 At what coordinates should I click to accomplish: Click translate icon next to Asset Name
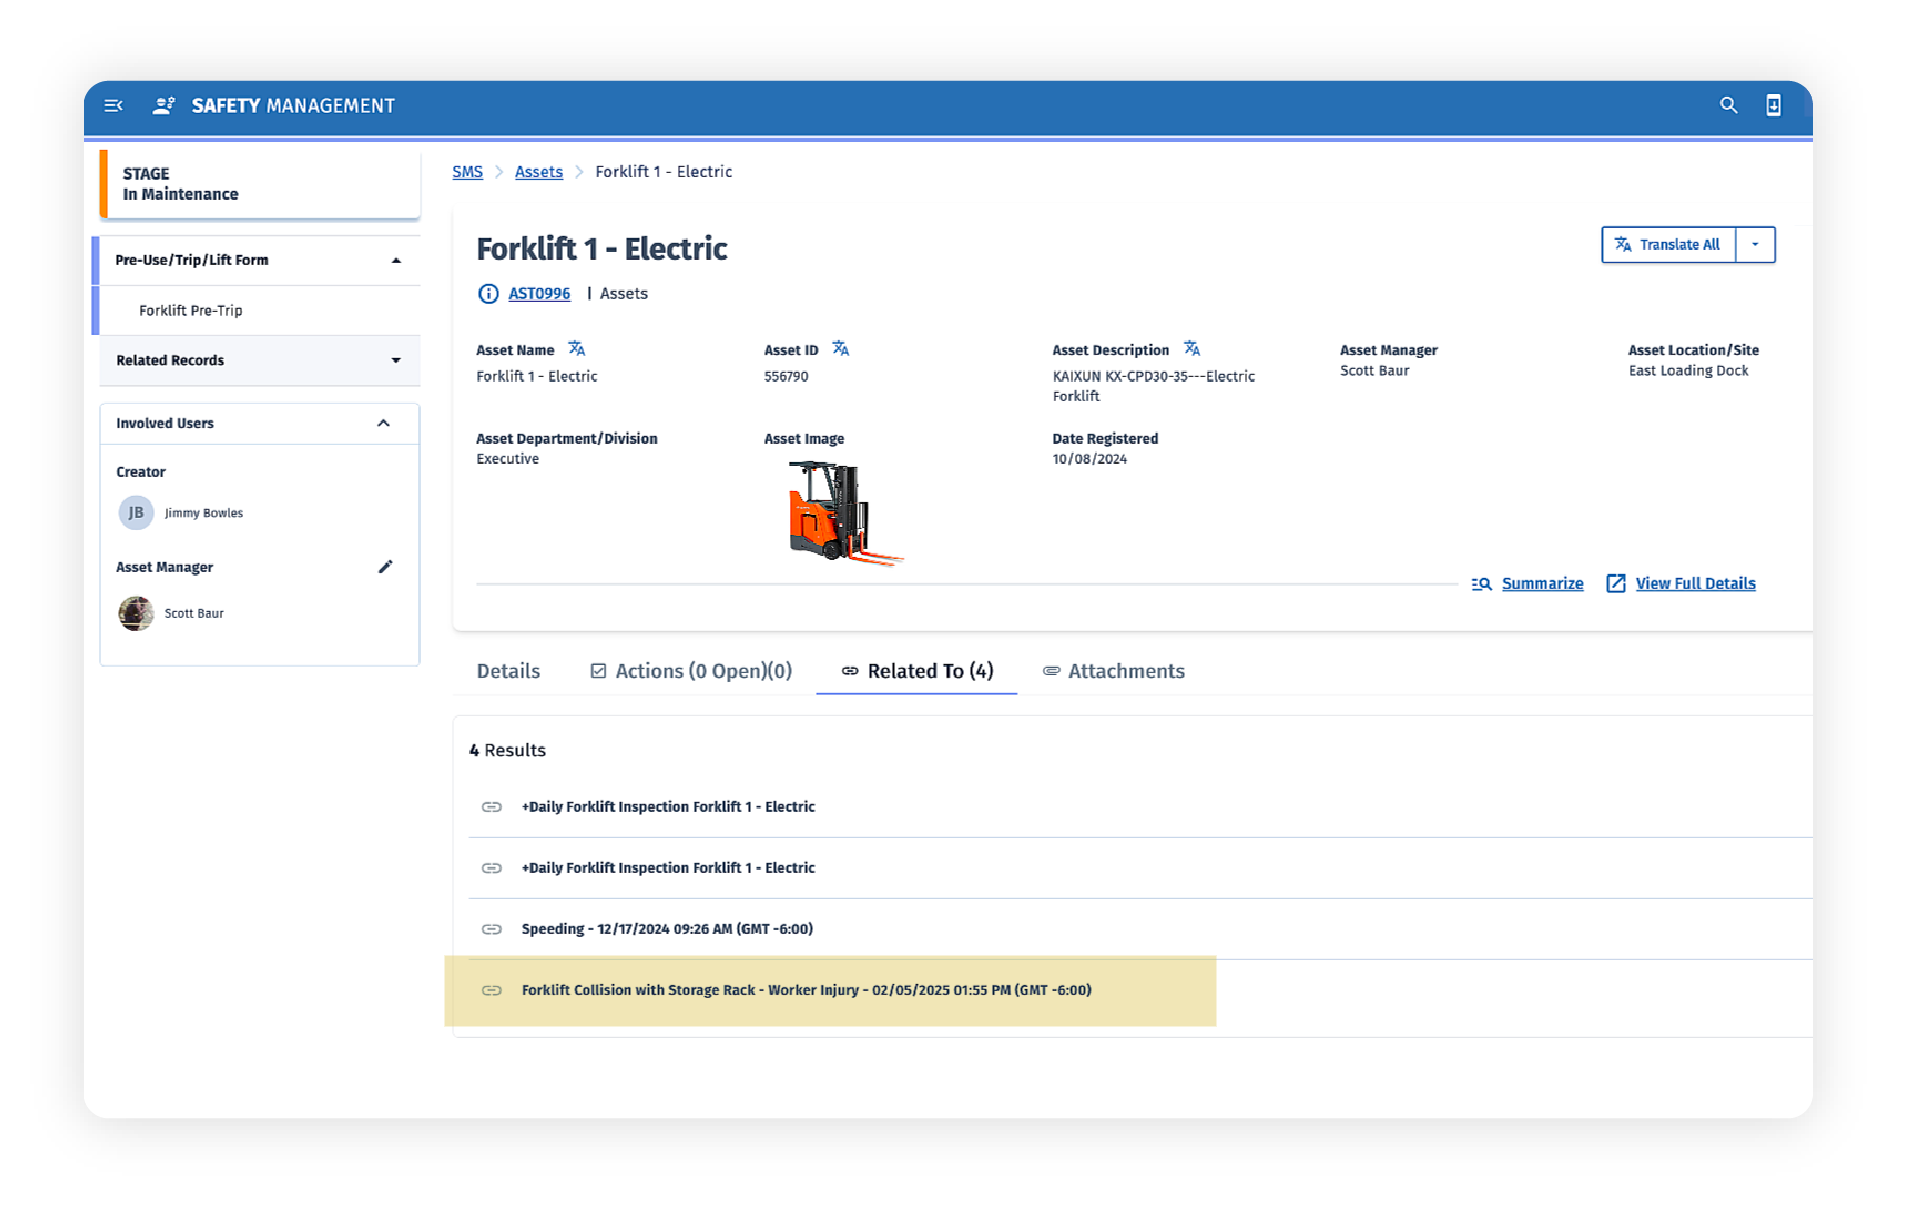(577, 349)
